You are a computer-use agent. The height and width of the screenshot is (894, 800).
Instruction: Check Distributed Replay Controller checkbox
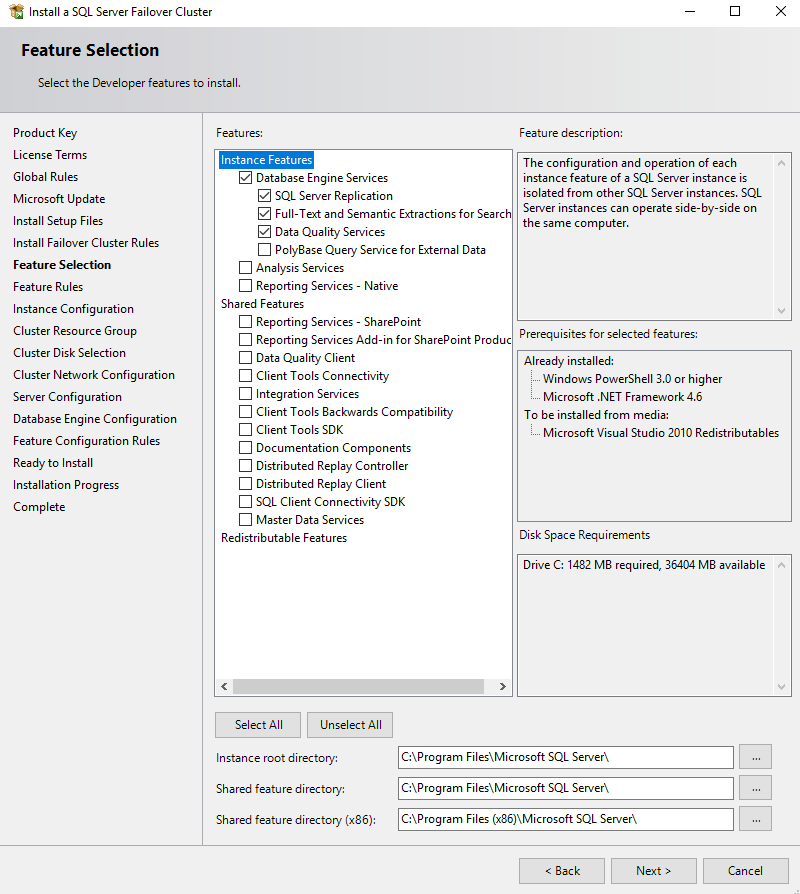click(x=245, y=466)
